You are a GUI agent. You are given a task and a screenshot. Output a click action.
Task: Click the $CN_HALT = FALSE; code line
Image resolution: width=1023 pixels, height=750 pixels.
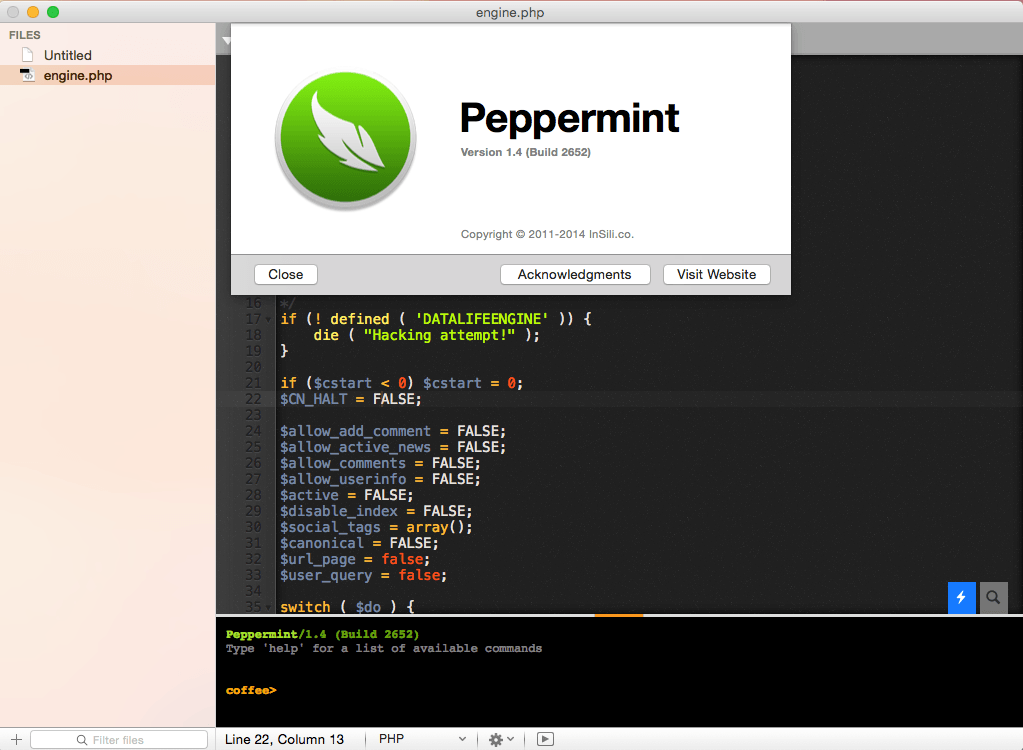351,399
